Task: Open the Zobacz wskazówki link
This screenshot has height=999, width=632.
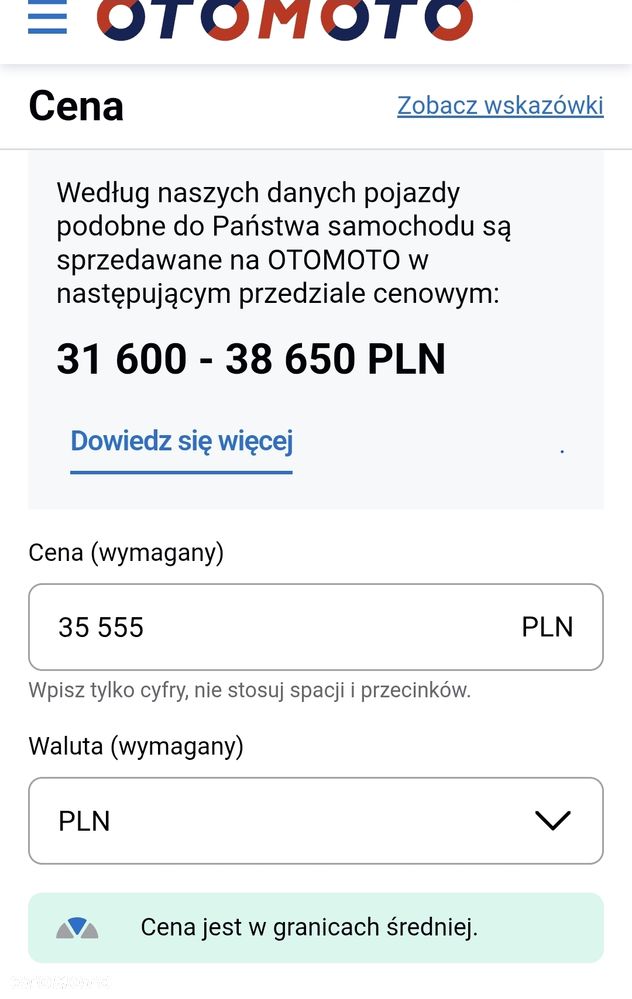Action: click(500, 105)
